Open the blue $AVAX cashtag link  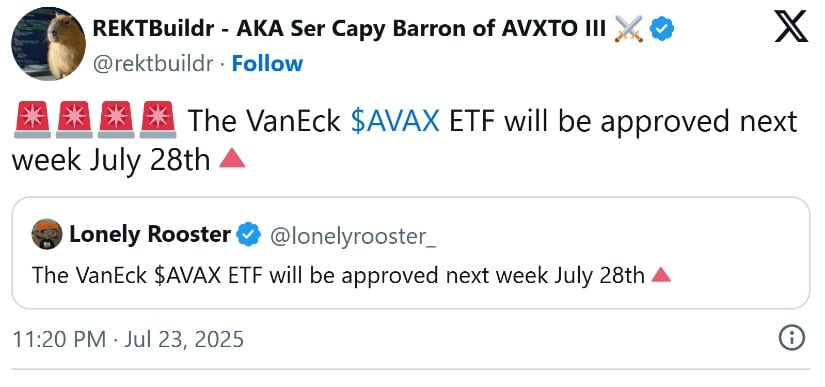395,121
